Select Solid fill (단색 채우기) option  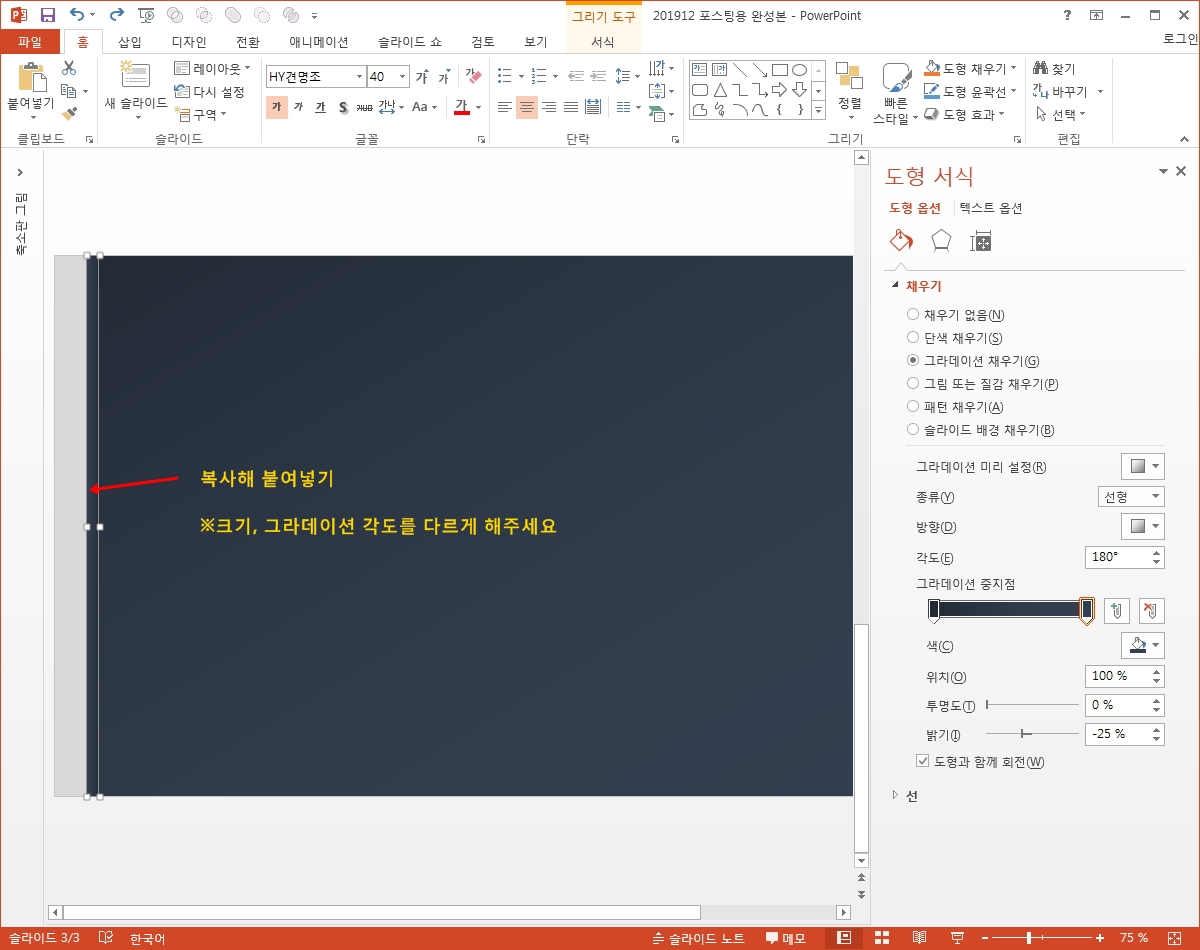pos(954,338)
